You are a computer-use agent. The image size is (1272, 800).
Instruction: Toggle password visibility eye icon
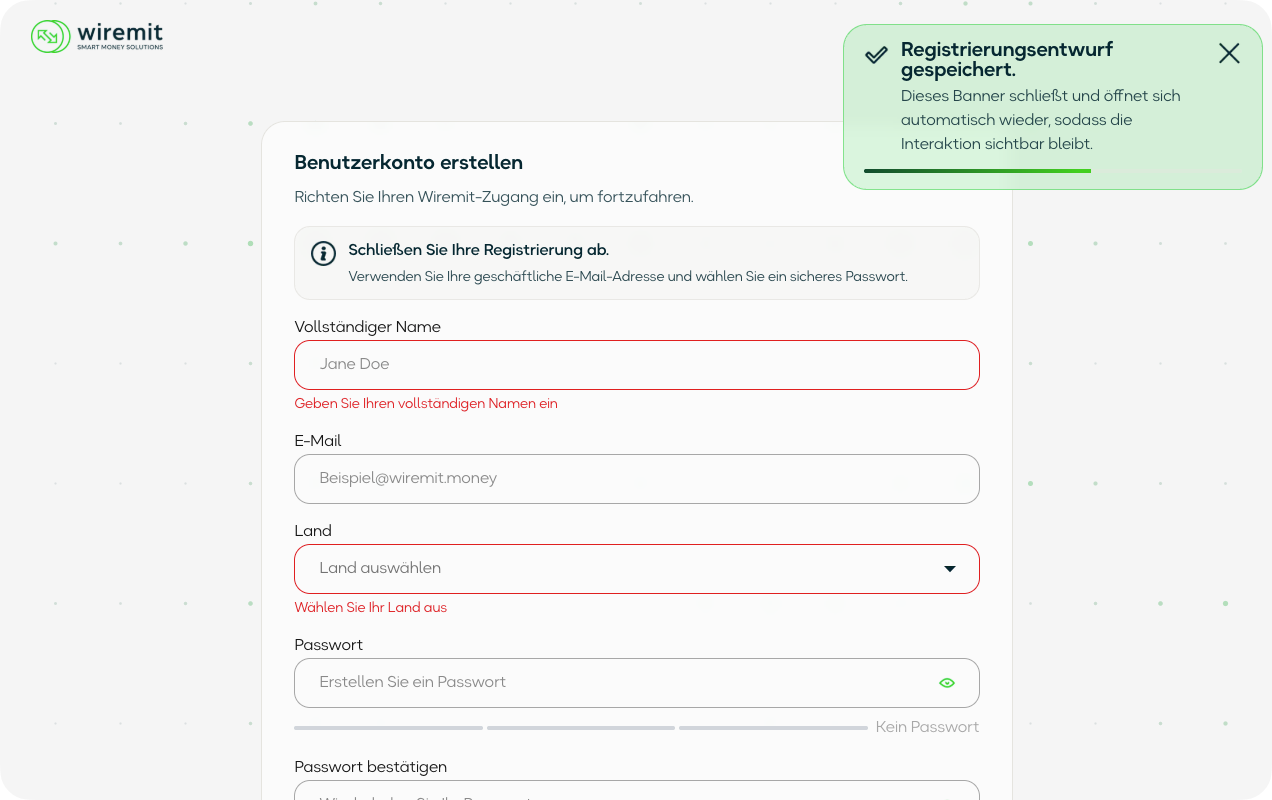(947, 683)
